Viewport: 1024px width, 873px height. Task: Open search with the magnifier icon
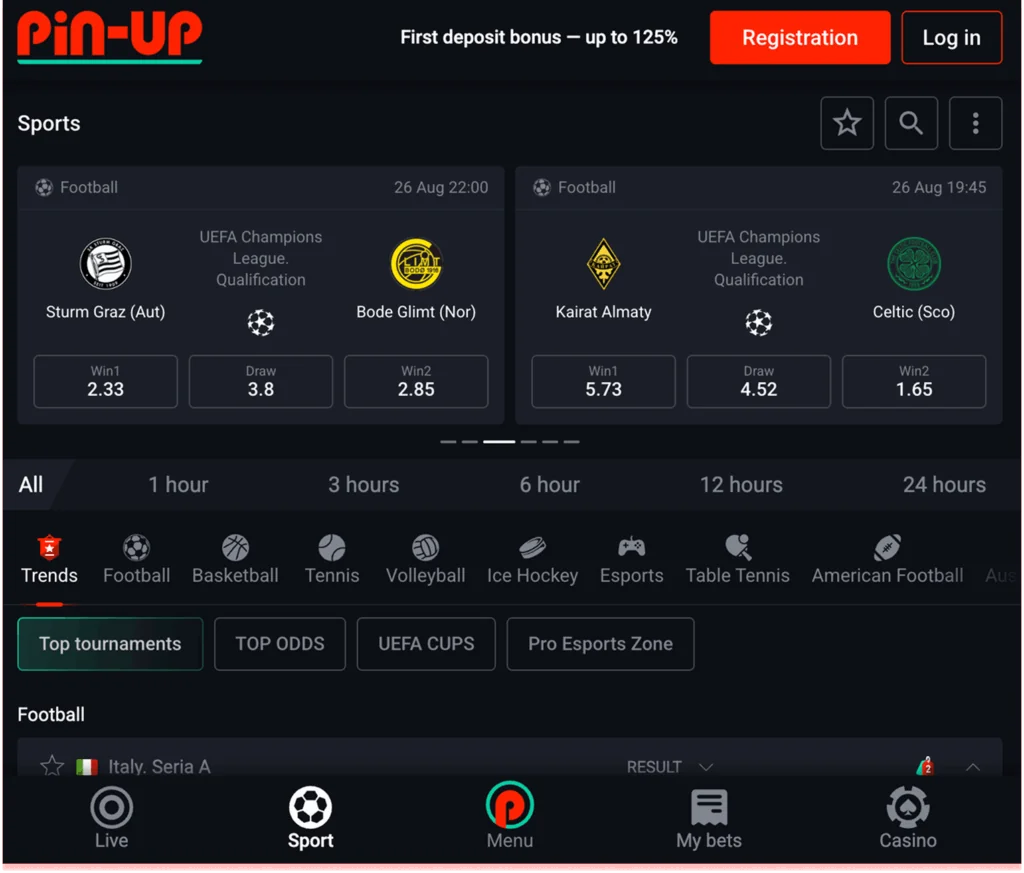tap(910, 123)
